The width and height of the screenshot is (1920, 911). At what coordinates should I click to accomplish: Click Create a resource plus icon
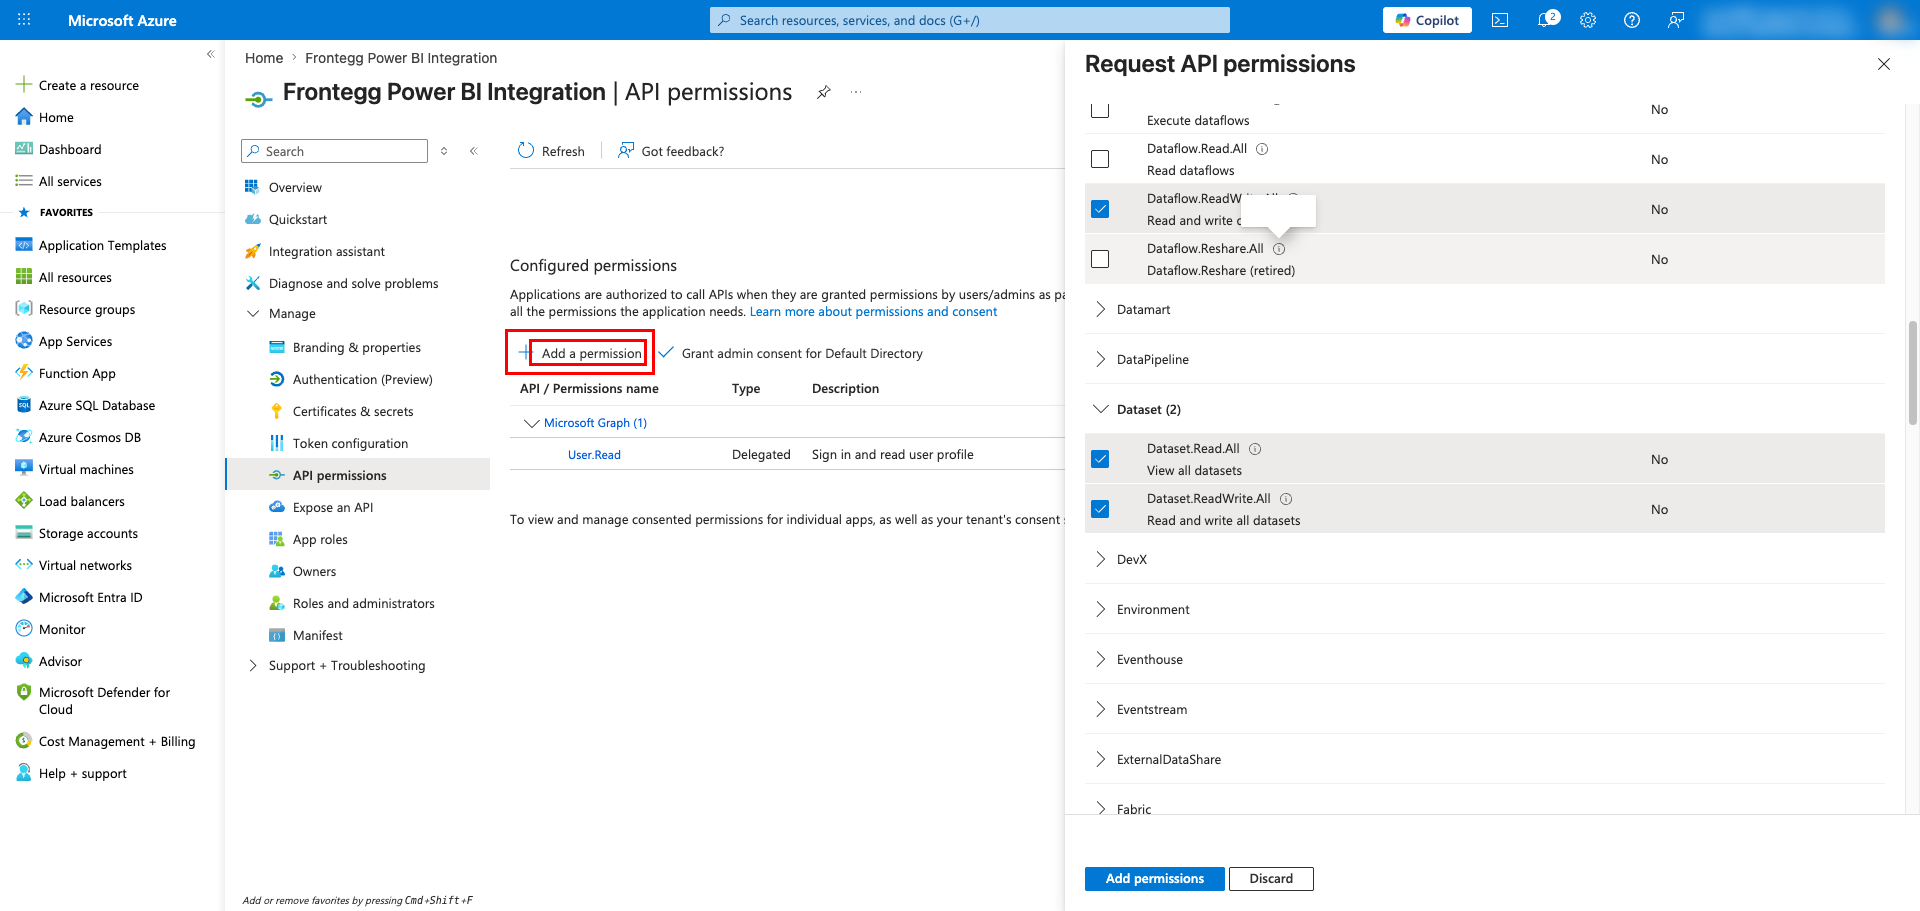point(24,85)
